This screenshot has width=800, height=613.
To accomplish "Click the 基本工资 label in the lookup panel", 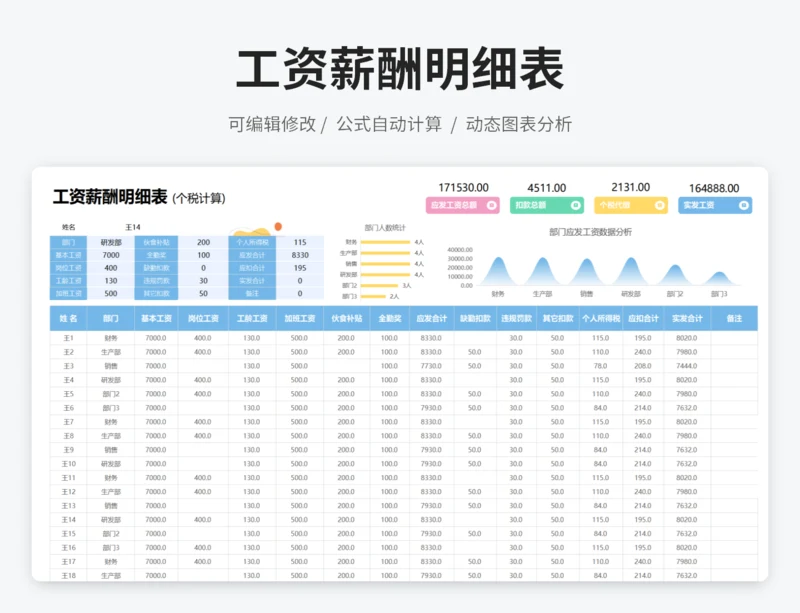I will click(x=68, y=255).
